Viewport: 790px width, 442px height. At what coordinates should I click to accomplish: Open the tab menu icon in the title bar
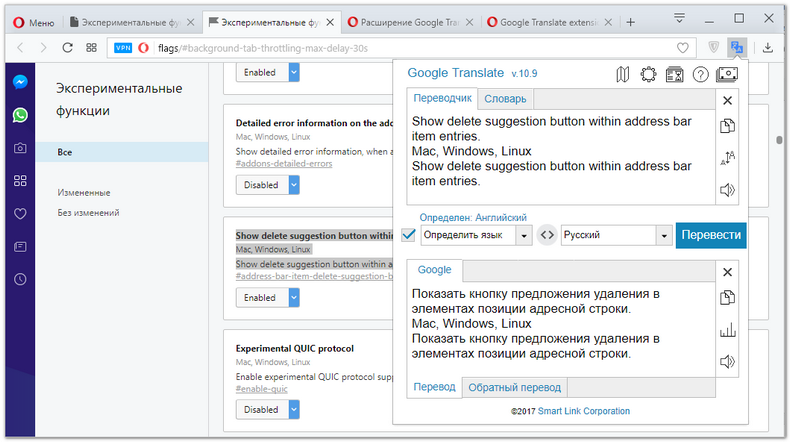click(x=679, y=19)
